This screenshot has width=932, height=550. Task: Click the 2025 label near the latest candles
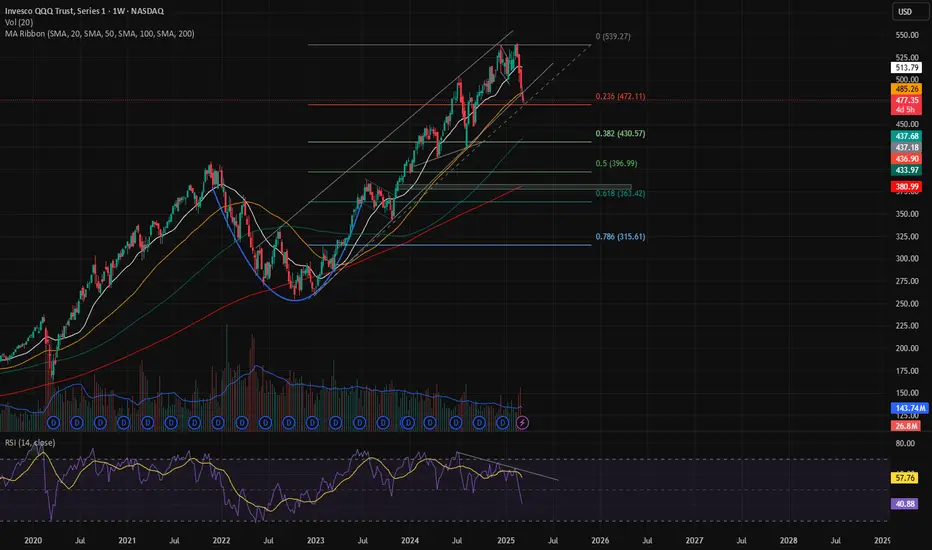click(x=506, y=540)
